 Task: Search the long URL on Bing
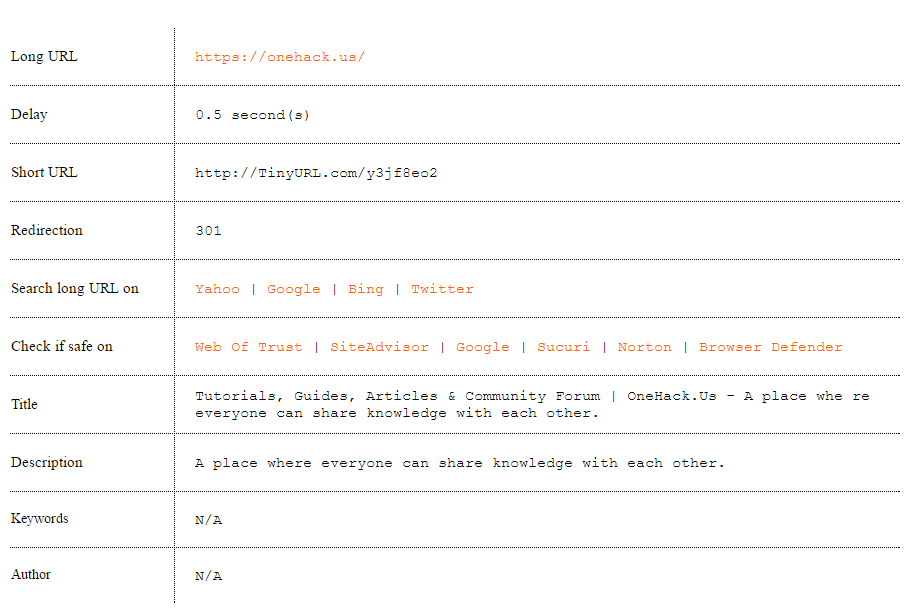(365, 289)
